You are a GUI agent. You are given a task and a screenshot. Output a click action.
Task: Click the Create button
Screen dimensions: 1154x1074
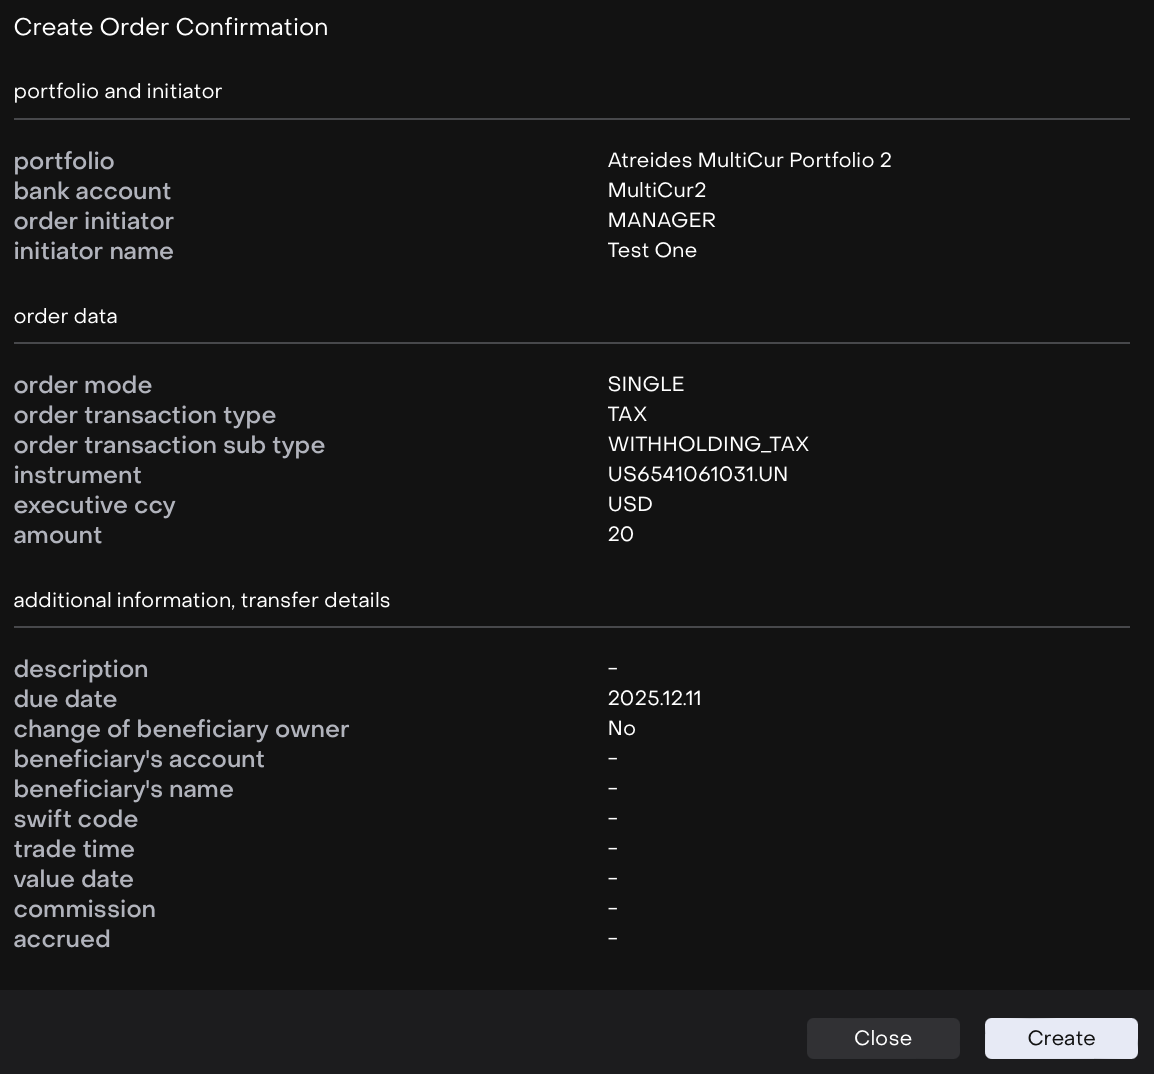1060,1038
